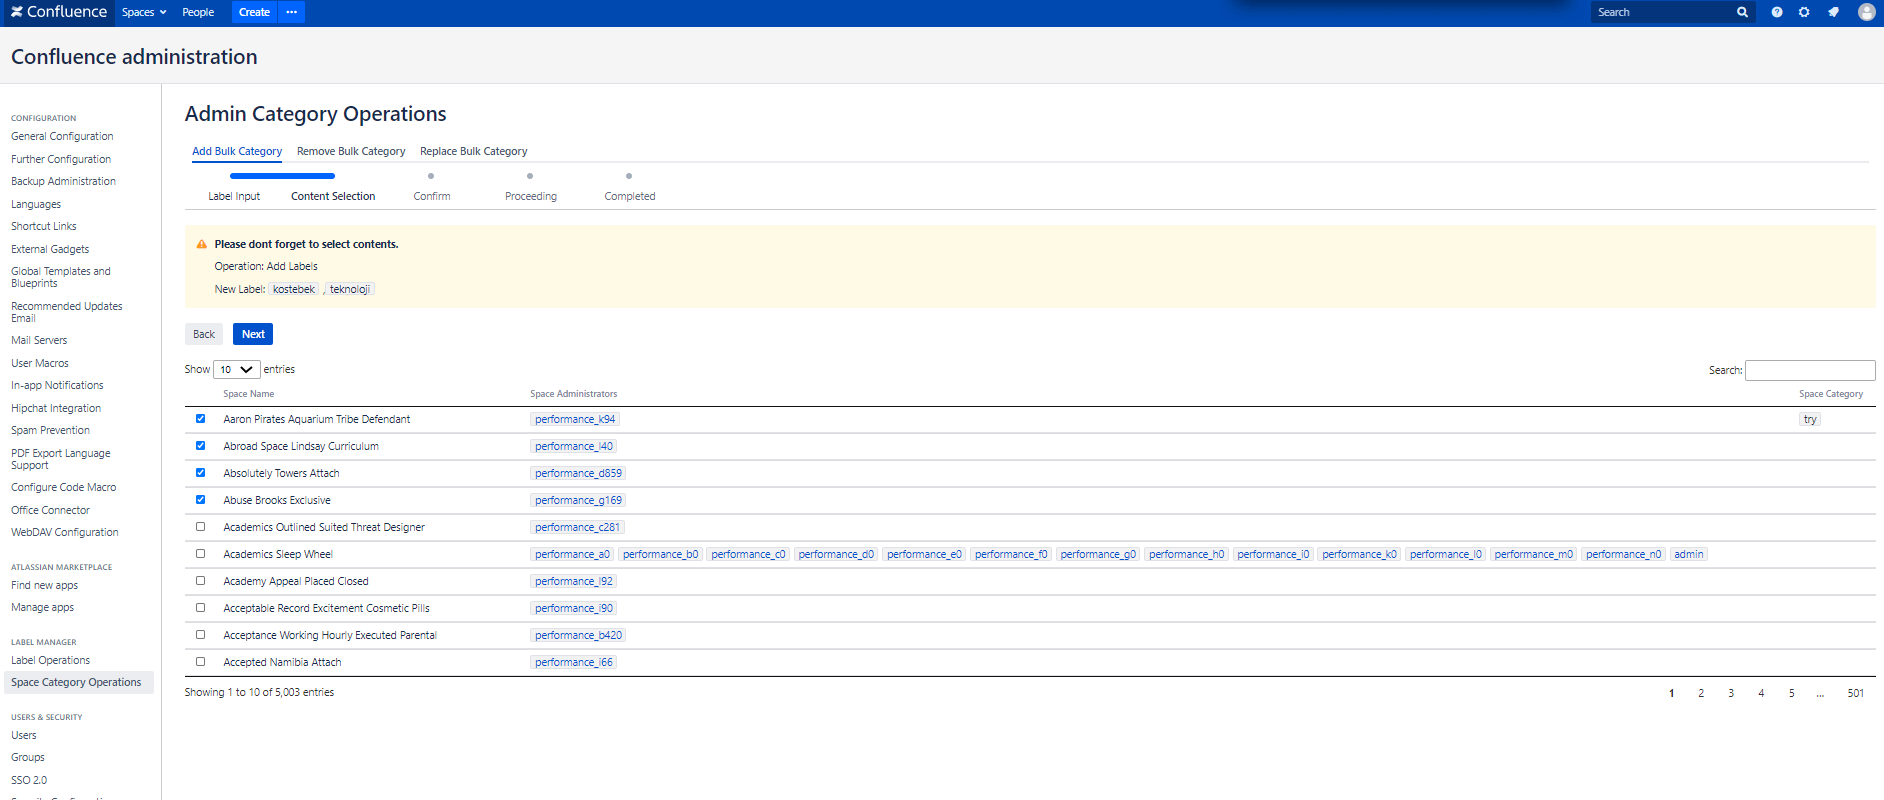Open the help question mark icon
This screenshot has height=800, width=1884.
(x=1776, y=12)
